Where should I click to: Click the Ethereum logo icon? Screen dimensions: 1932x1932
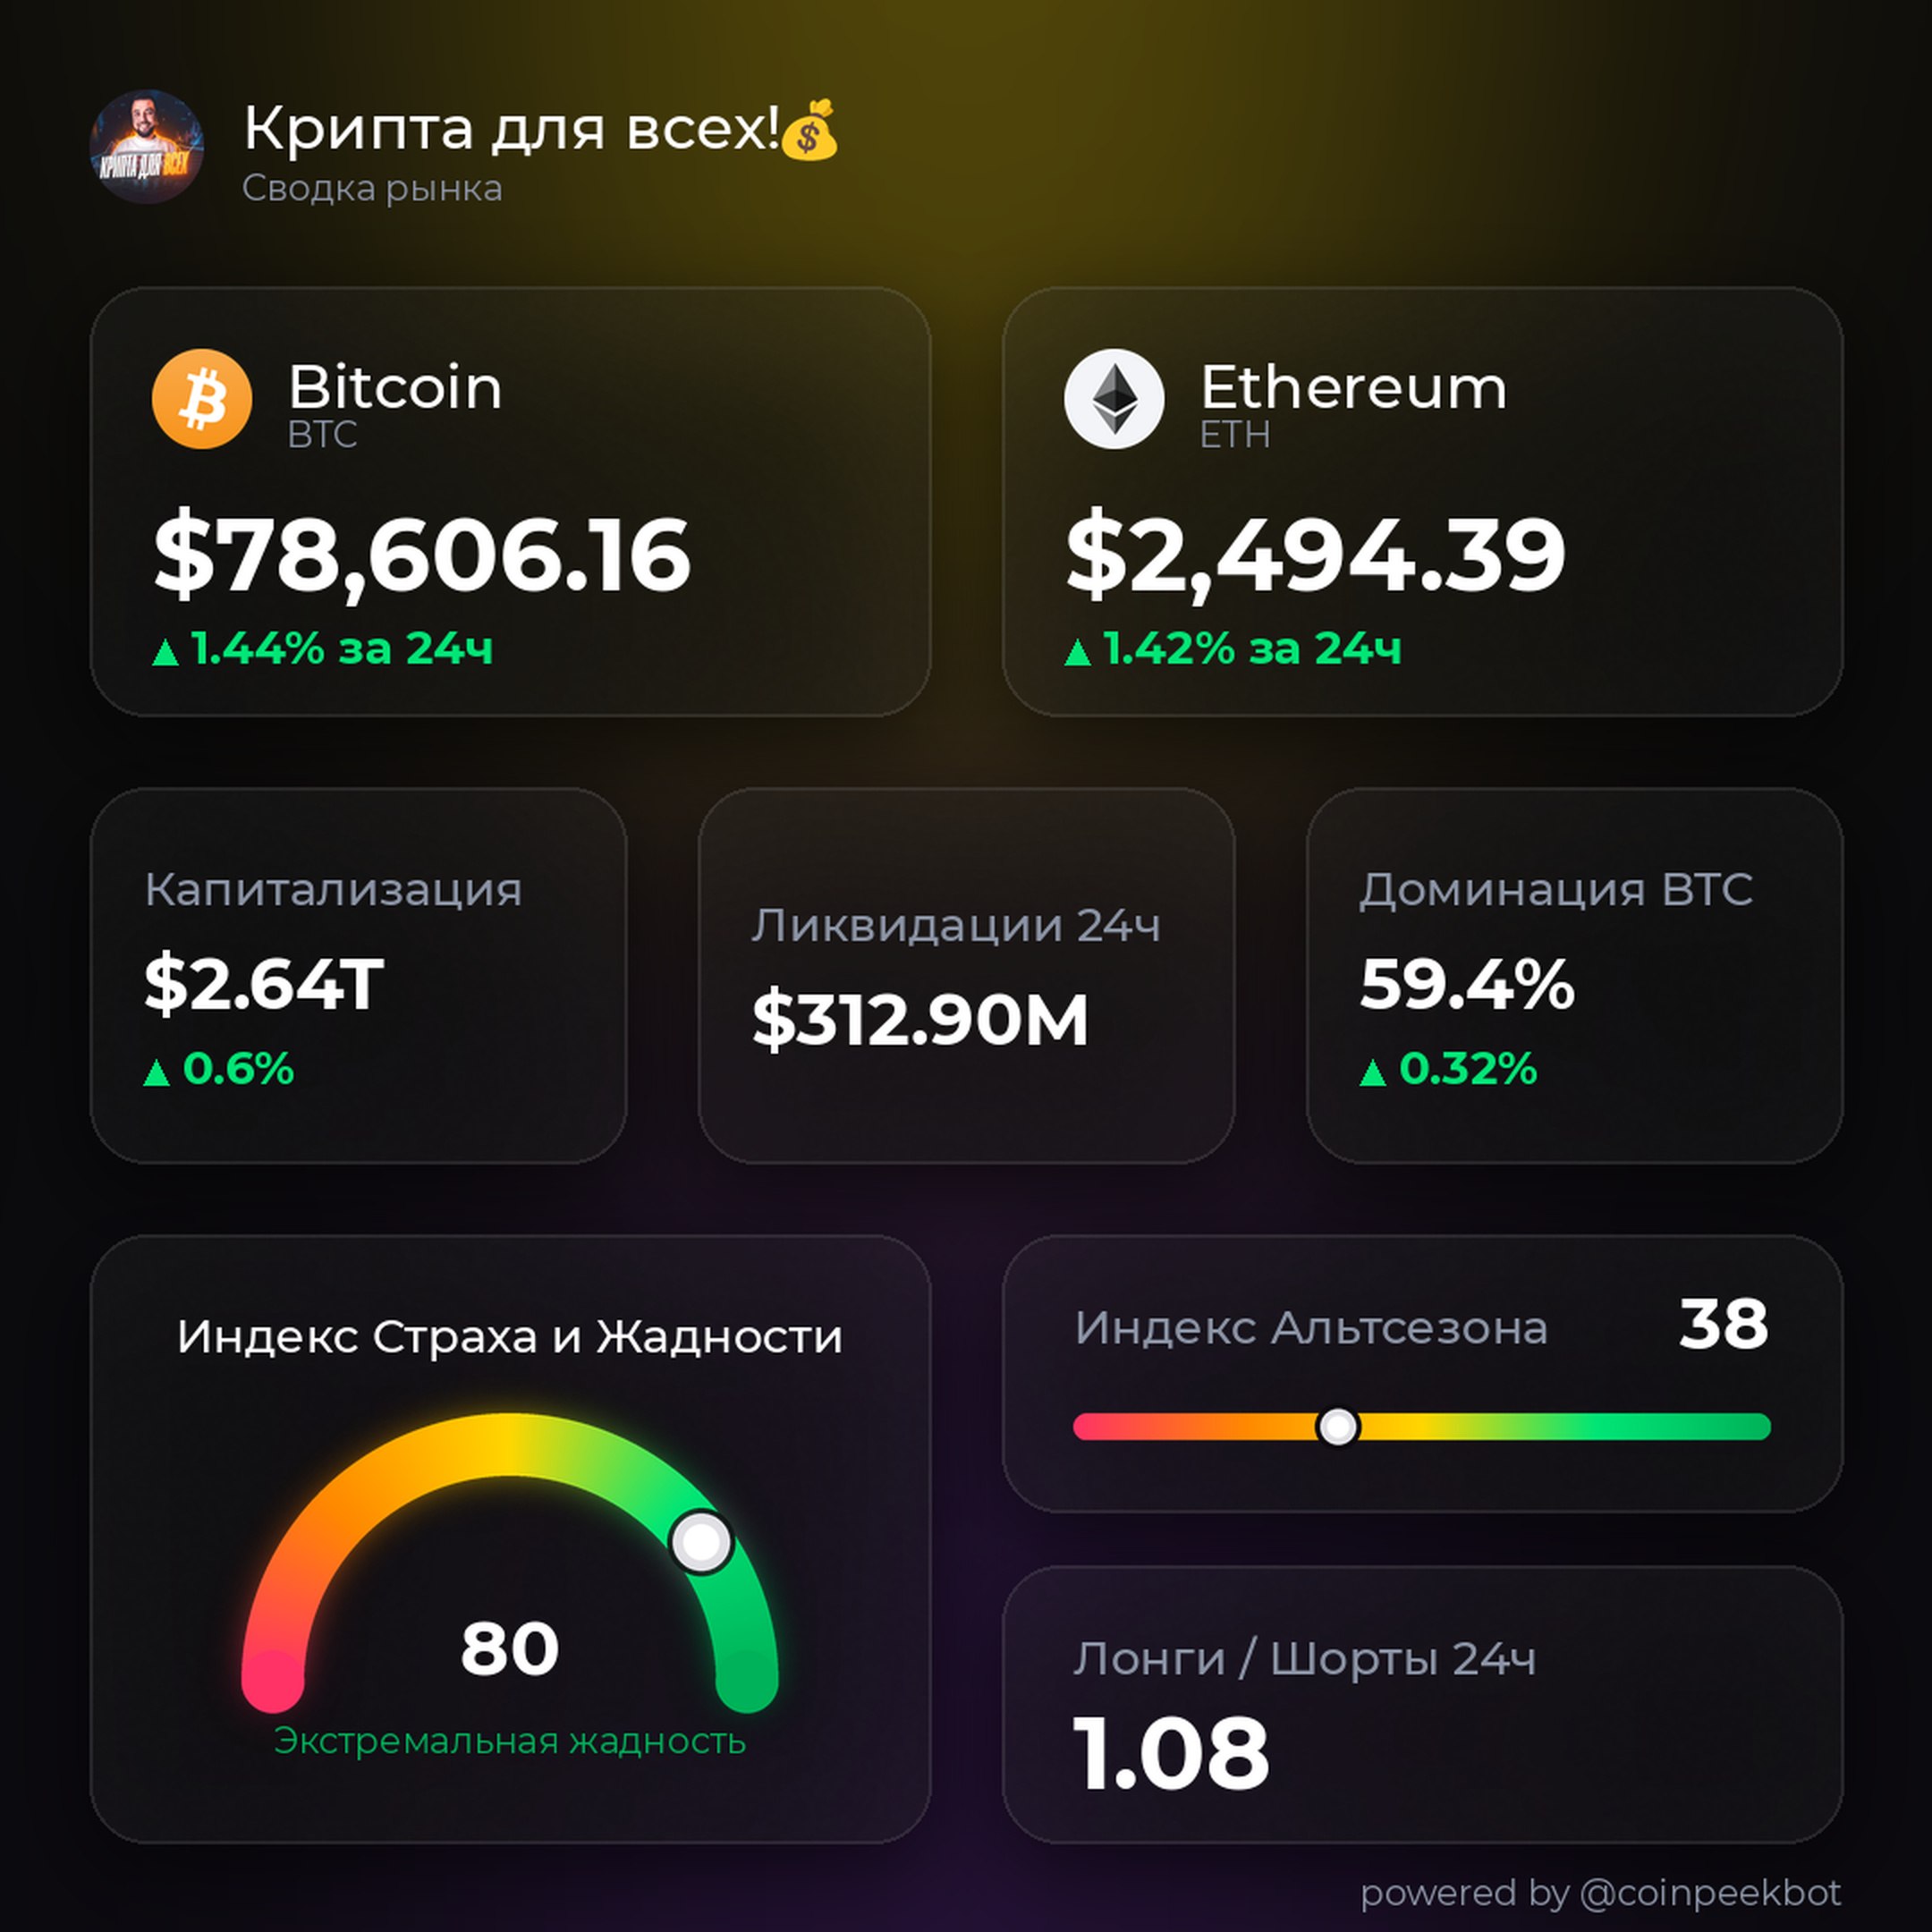1114,399
